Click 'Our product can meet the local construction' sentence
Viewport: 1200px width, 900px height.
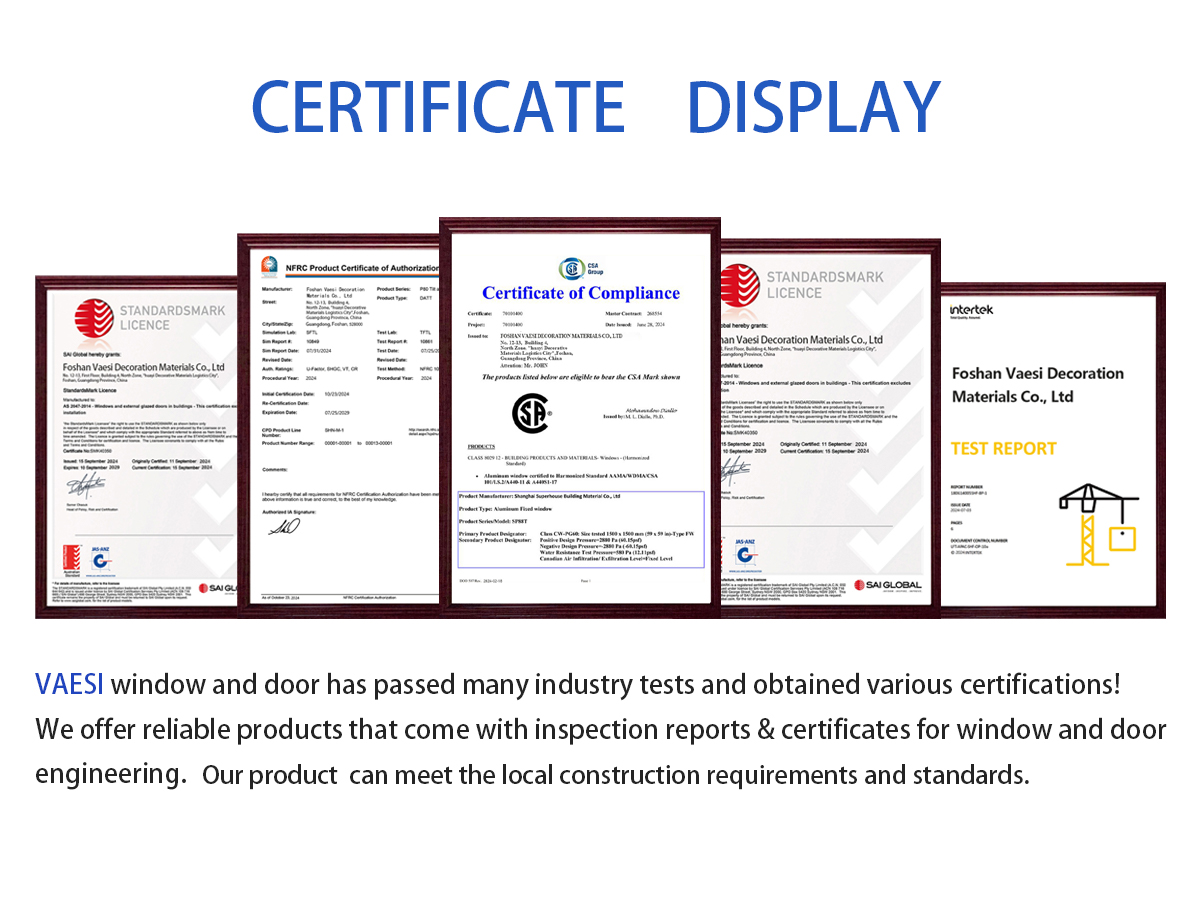(616, 775)
